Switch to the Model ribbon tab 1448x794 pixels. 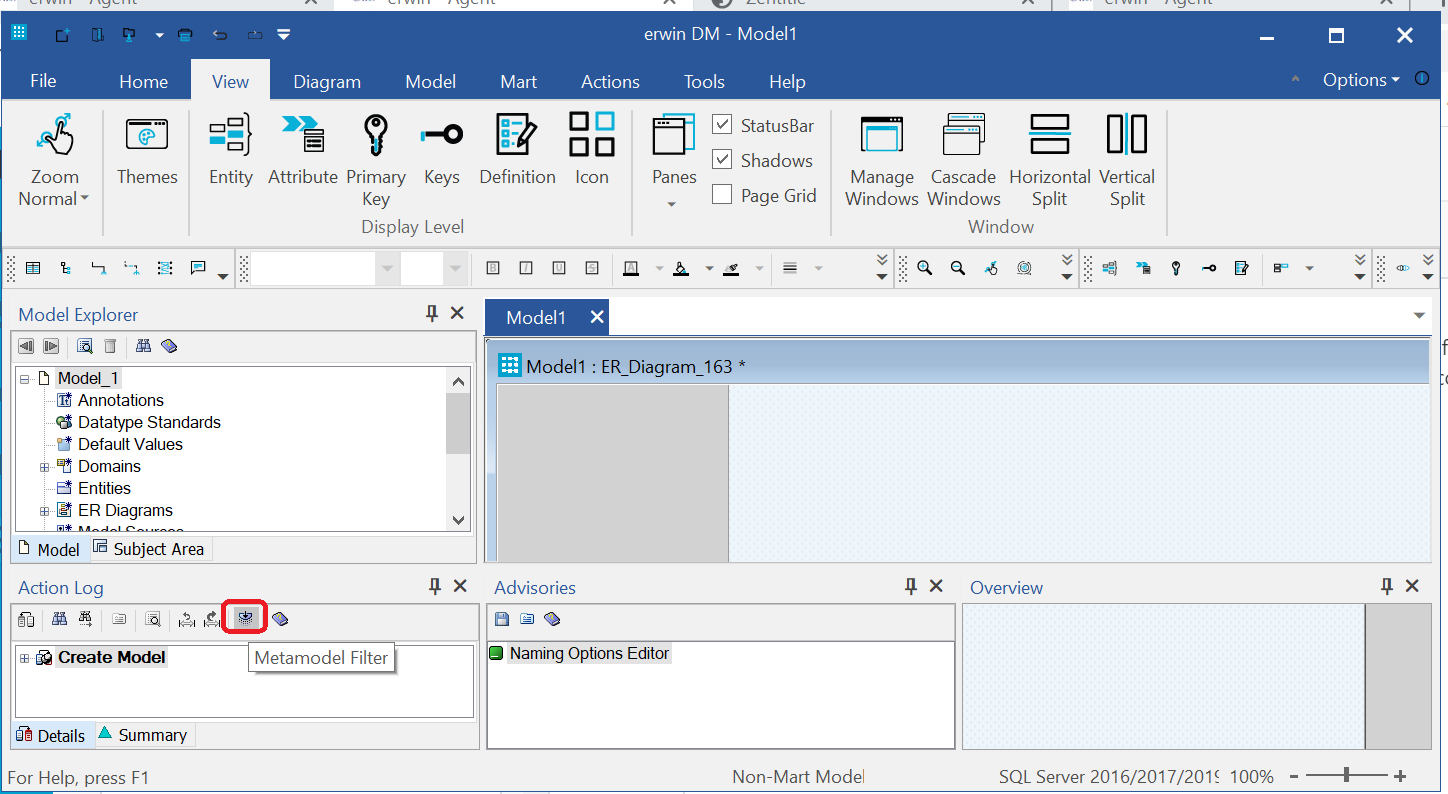[431, 82]
